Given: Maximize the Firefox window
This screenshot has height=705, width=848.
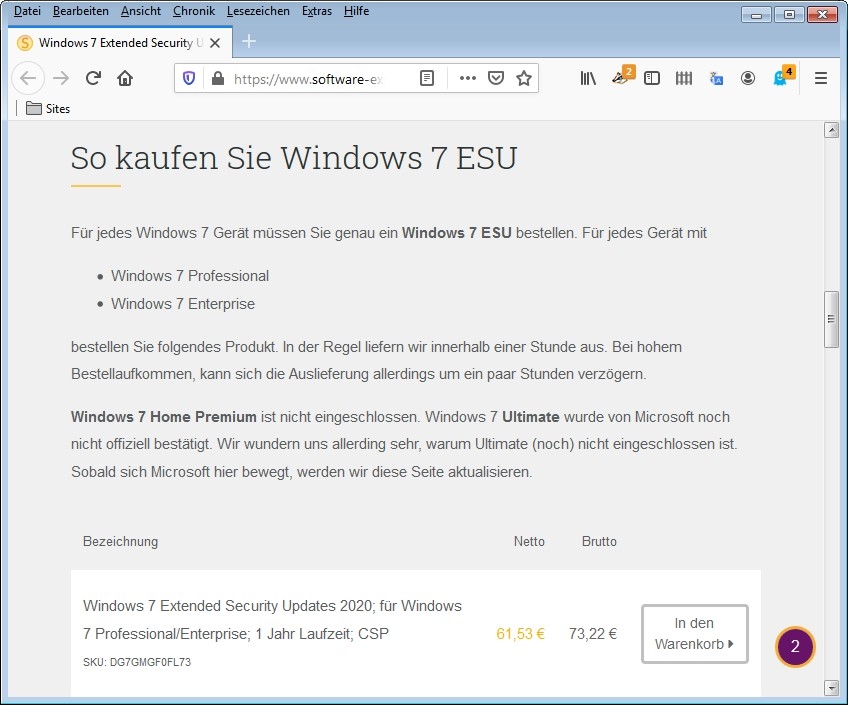Looking at the screenshot, I should [x=789, y=15].
